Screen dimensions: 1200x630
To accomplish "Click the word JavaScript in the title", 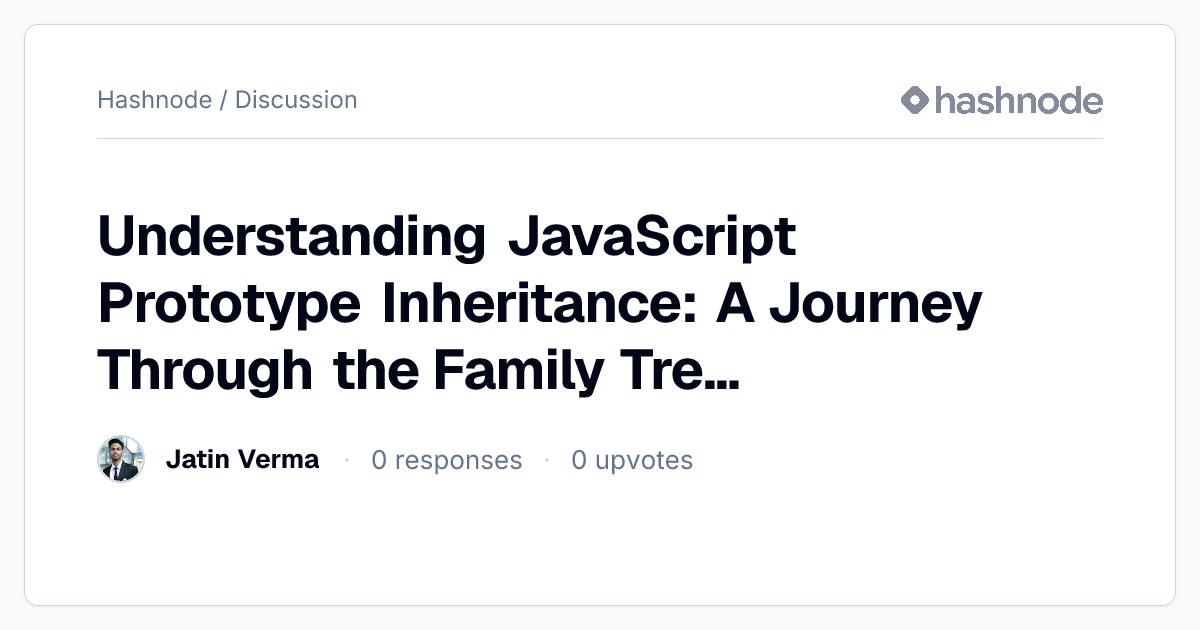I will 652,236.
